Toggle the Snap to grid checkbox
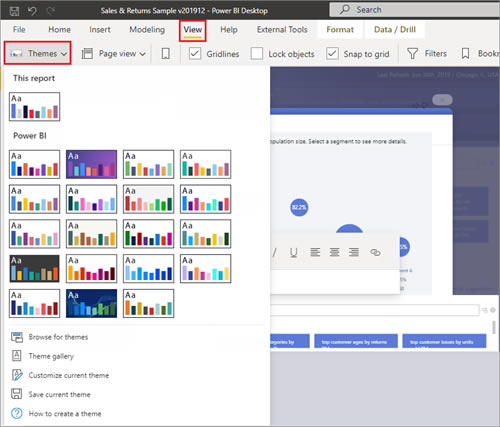This screenshot has width=500, height=427. tap(332, 54)
